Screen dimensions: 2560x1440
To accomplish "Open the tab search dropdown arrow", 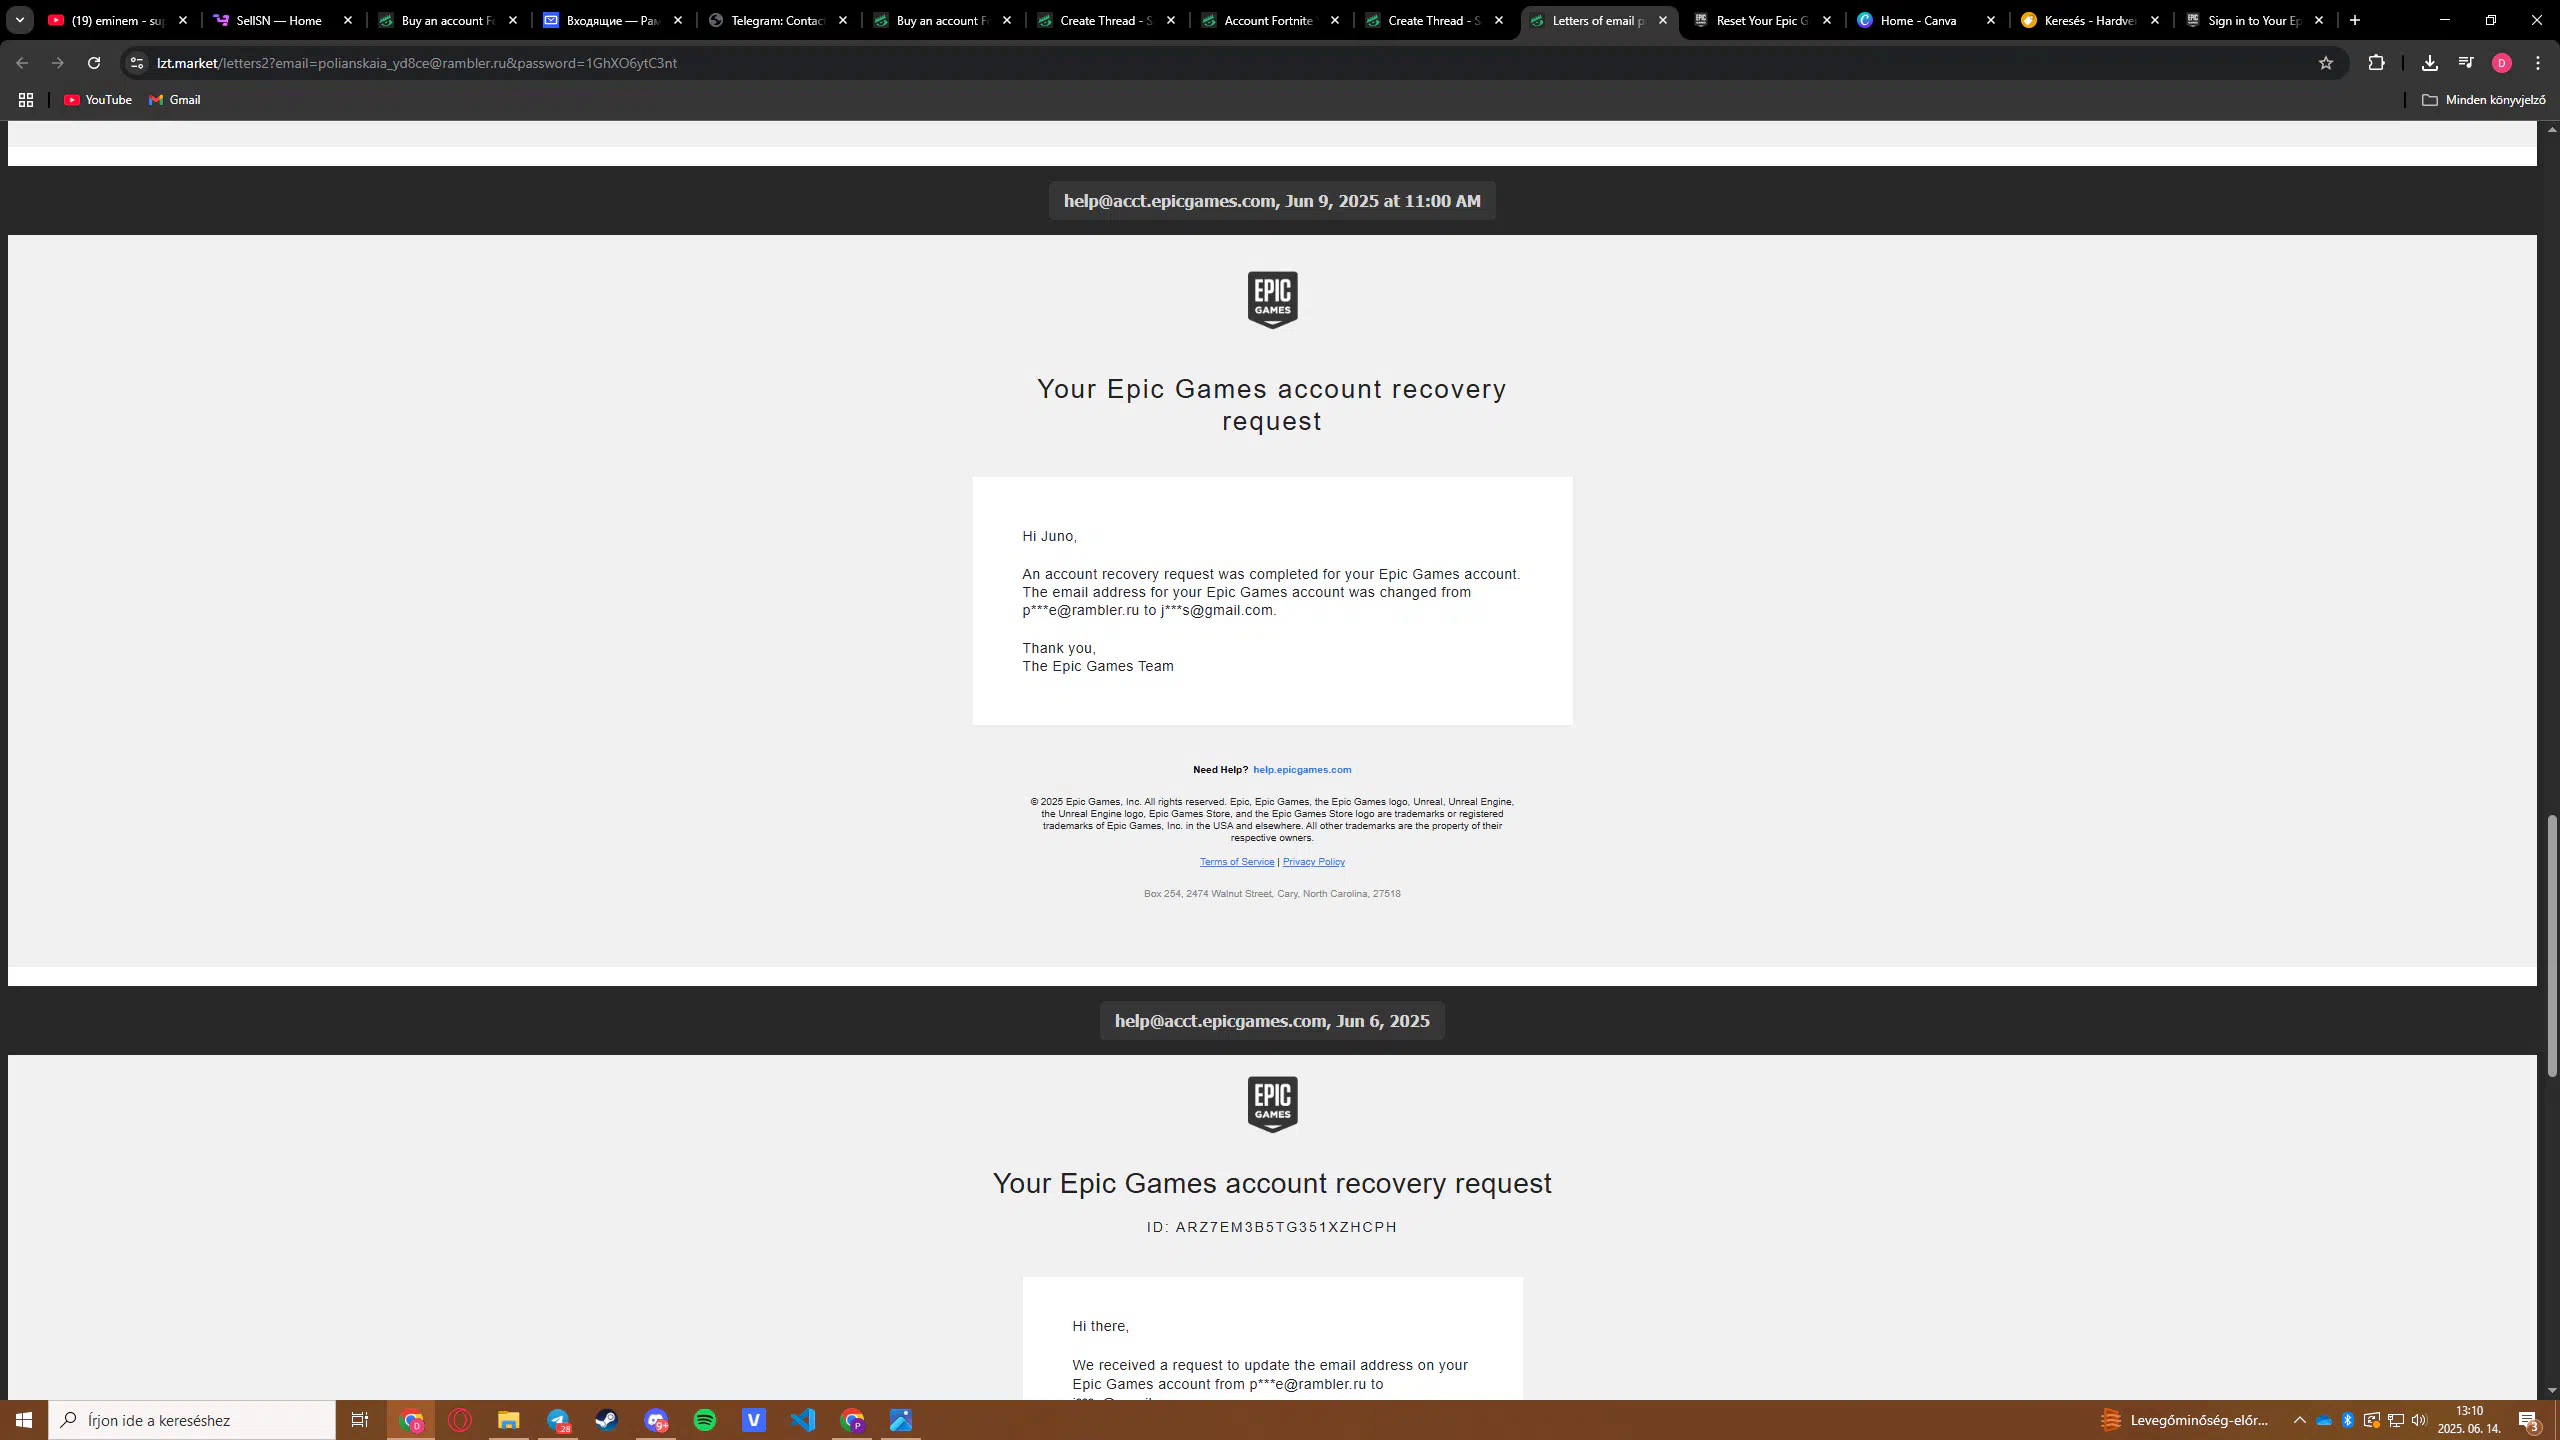I will point(20,20).
